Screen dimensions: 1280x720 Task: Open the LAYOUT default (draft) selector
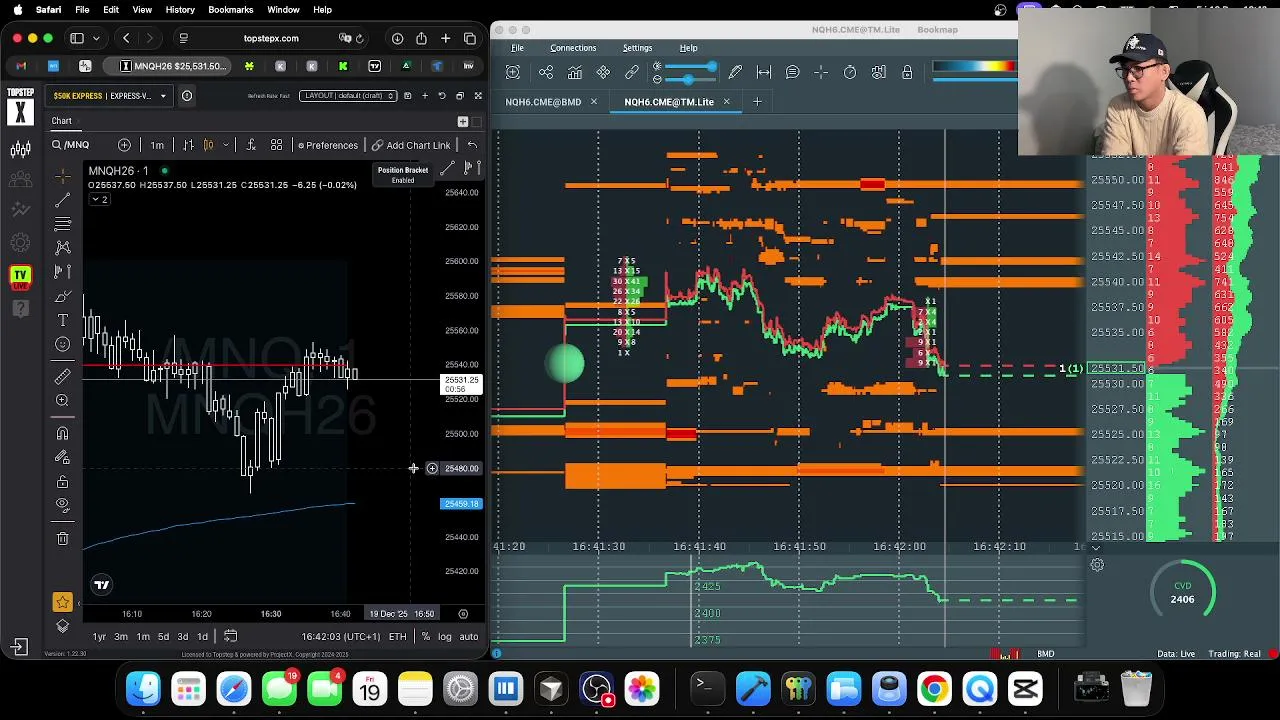coord(349,96)
